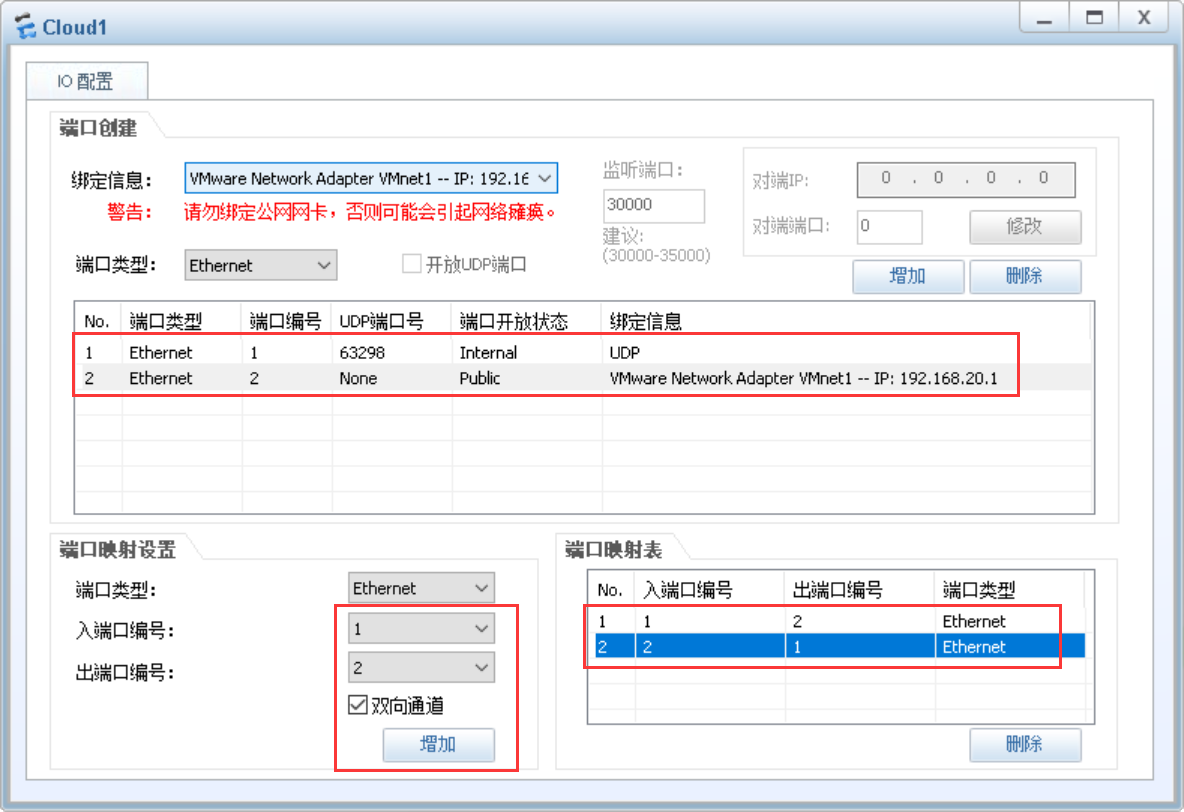The image size is (1184, 812).
Task: Click 增加 button in 端口映射设置
Action: click(439, 745)
